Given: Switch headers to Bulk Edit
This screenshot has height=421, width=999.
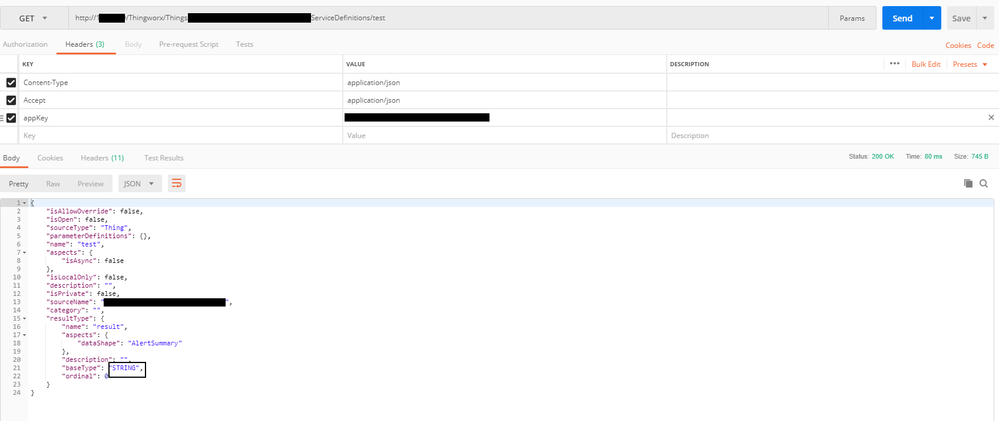Looking at the screenshot, I should (x=926, y=64).
